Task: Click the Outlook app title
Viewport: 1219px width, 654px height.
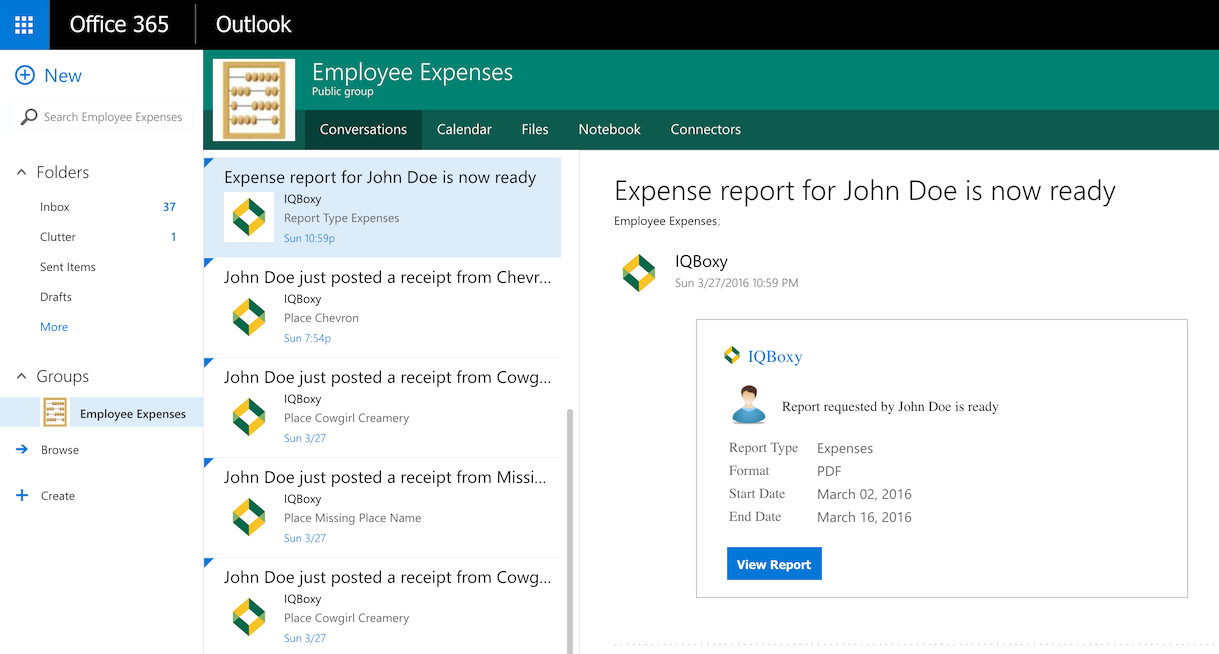Action: point(254,24)
